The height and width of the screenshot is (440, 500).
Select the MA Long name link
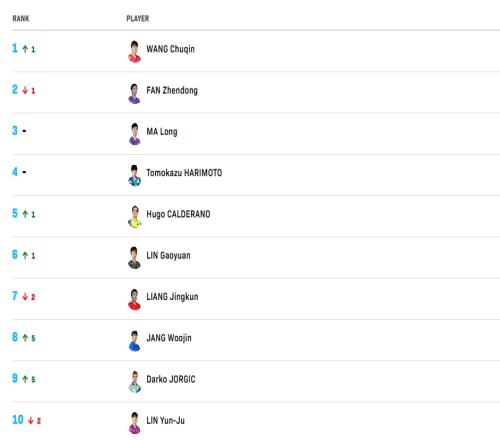[x=162, y=132]
